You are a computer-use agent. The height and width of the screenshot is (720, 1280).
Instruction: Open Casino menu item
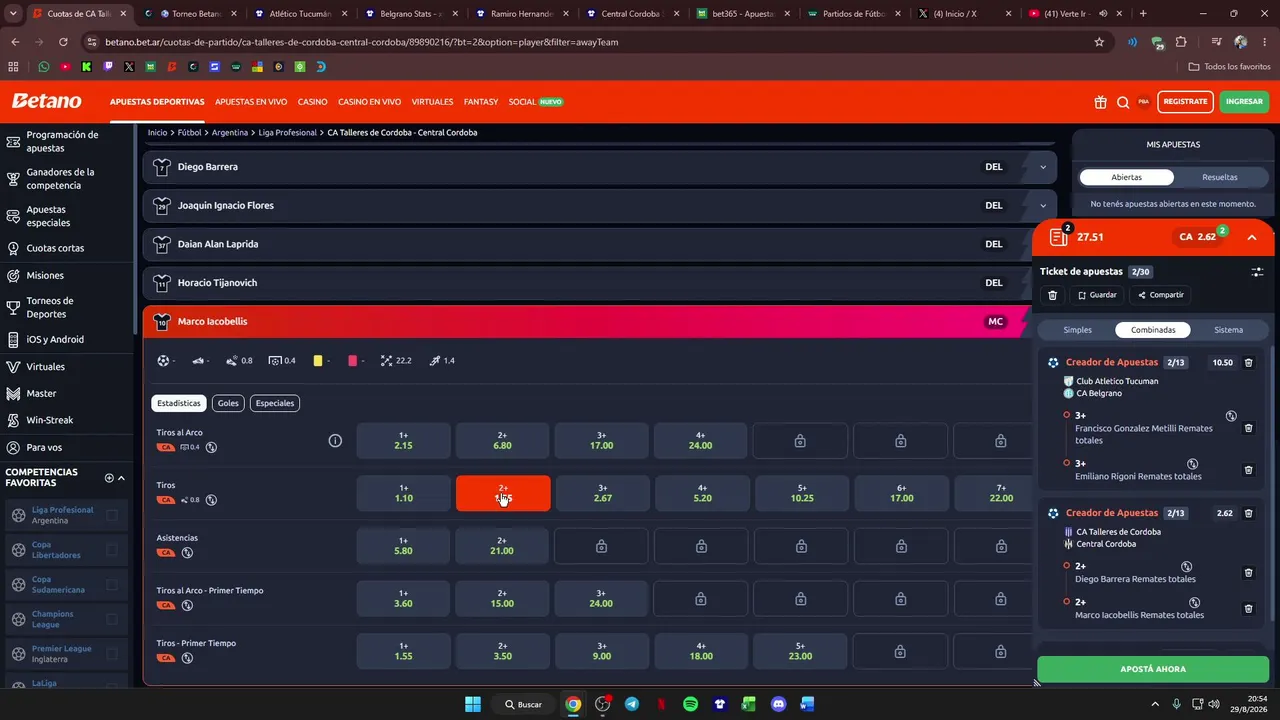click(312, 102)
